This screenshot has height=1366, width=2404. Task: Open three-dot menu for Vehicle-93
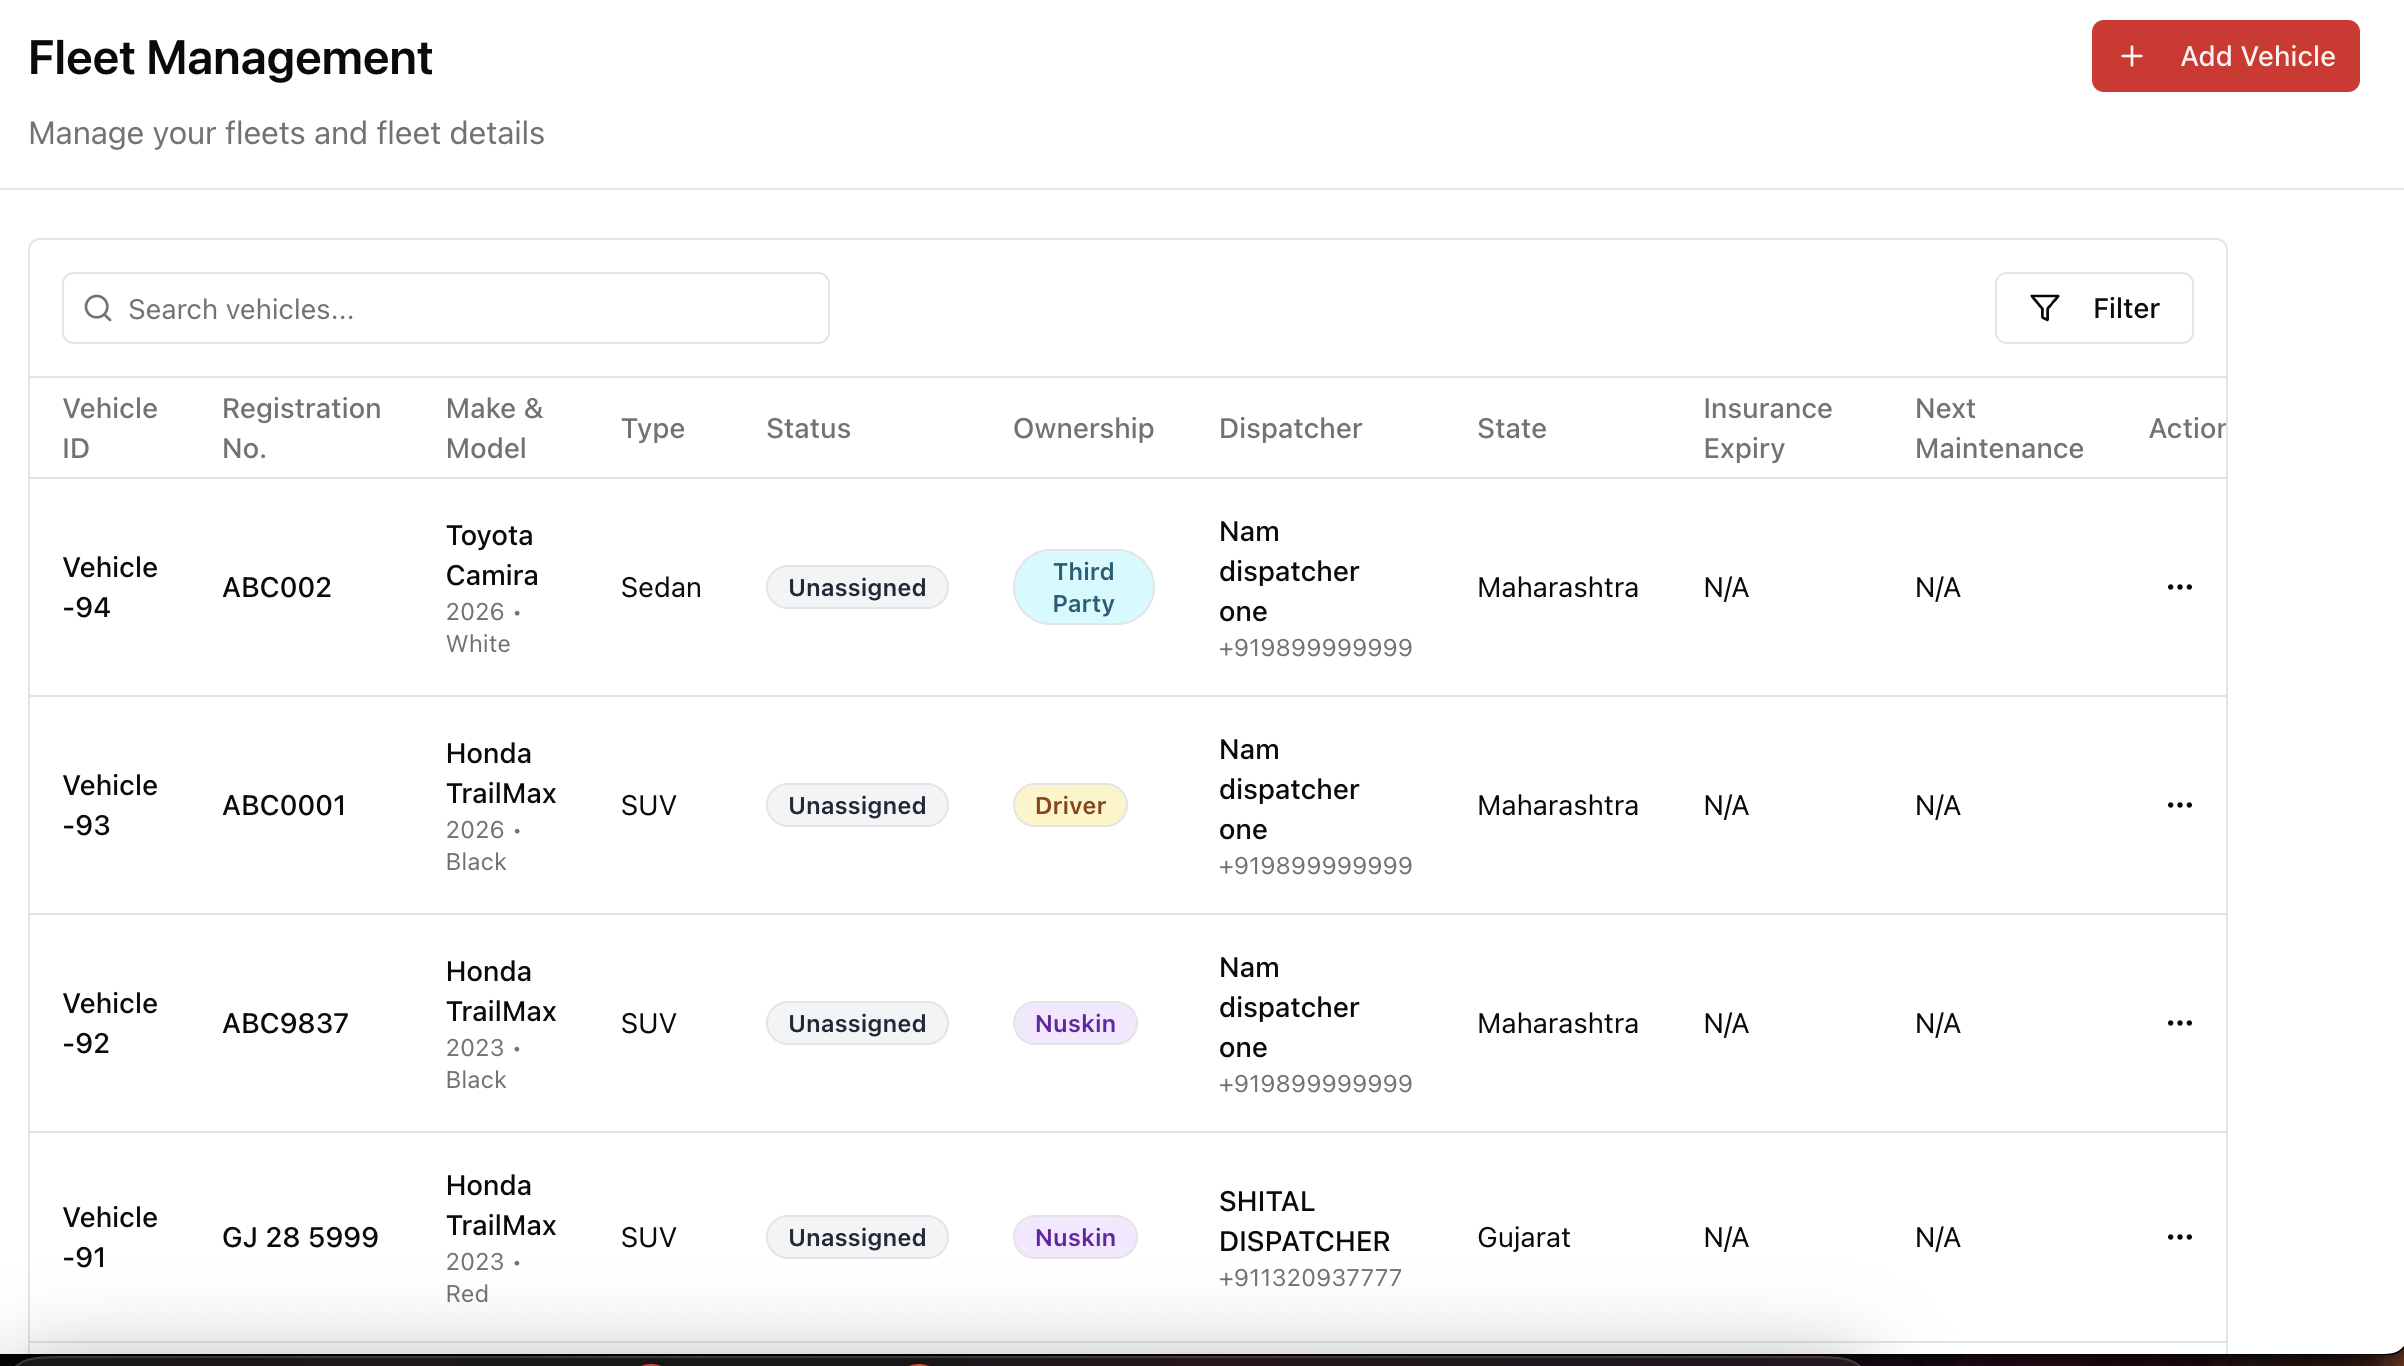pos(2179,805)
